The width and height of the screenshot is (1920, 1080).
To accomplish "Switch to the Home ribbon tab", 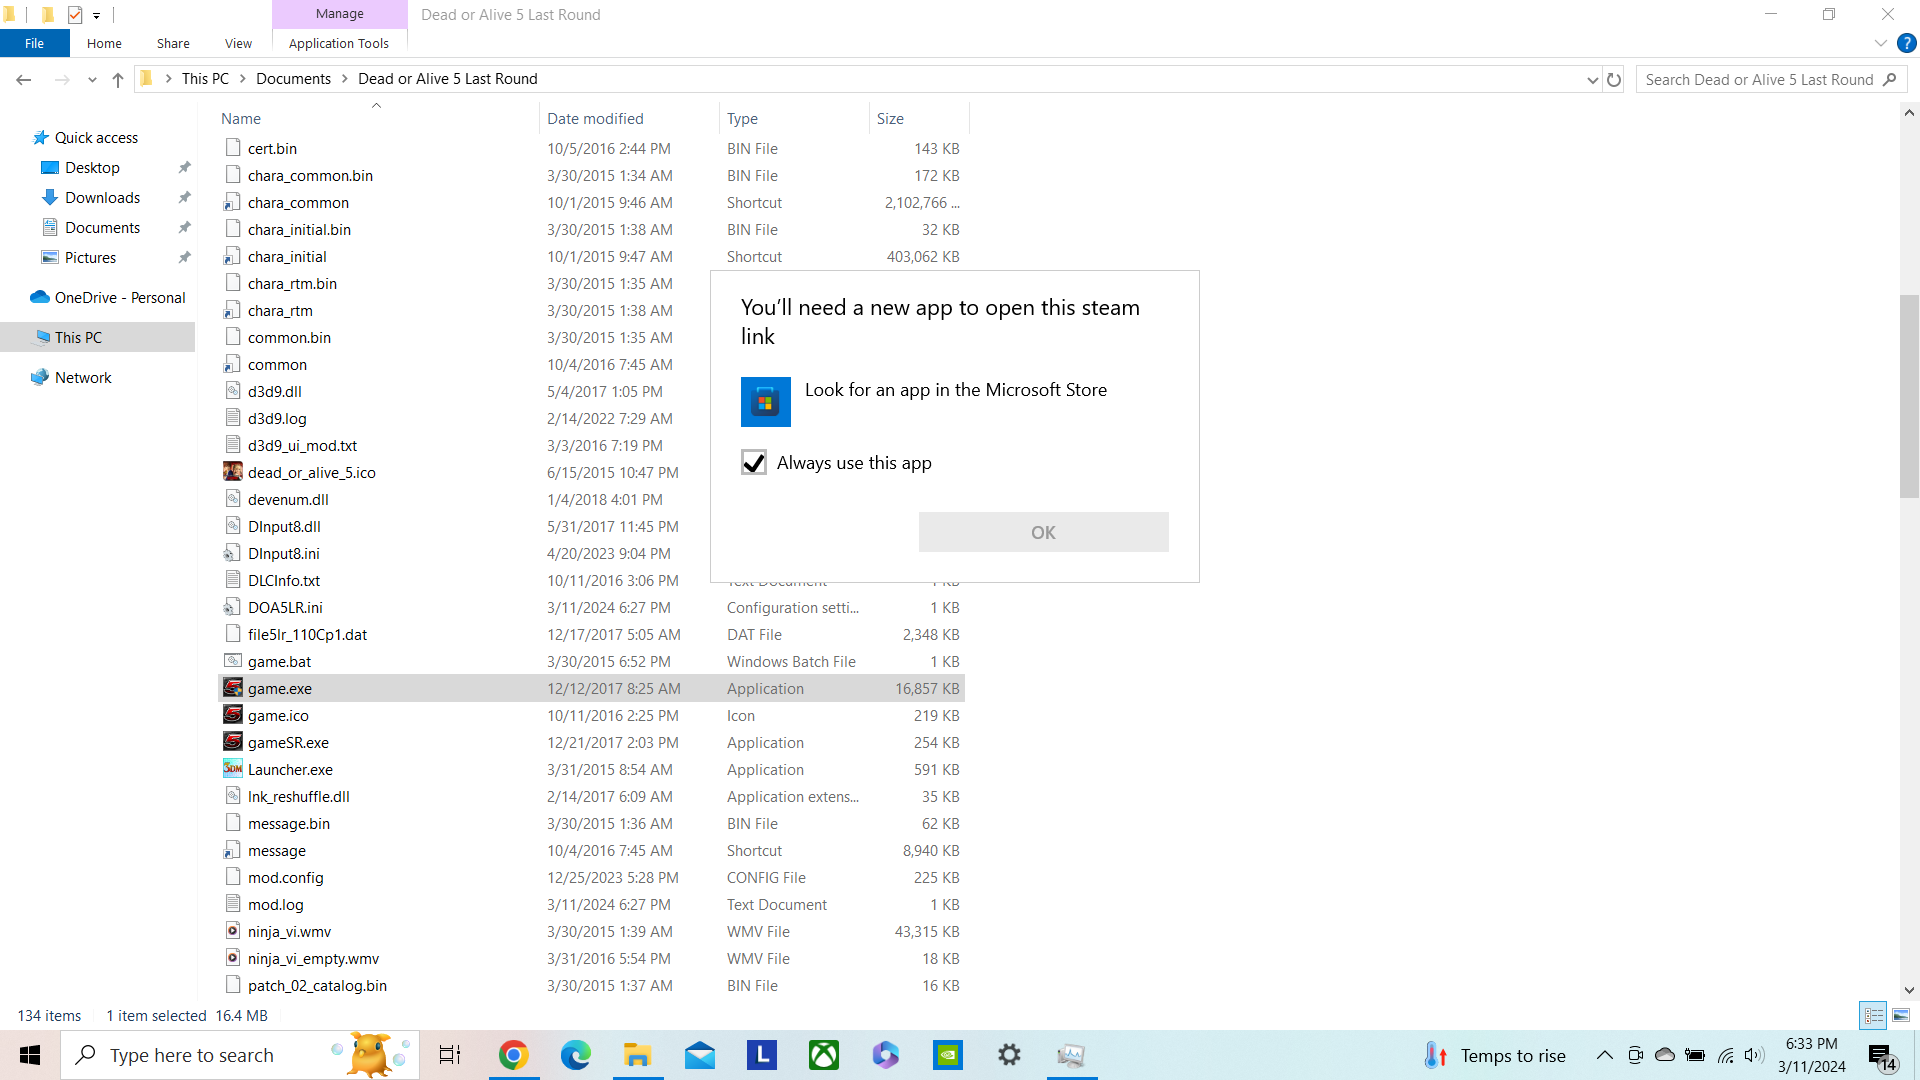I will coord(104,43).
